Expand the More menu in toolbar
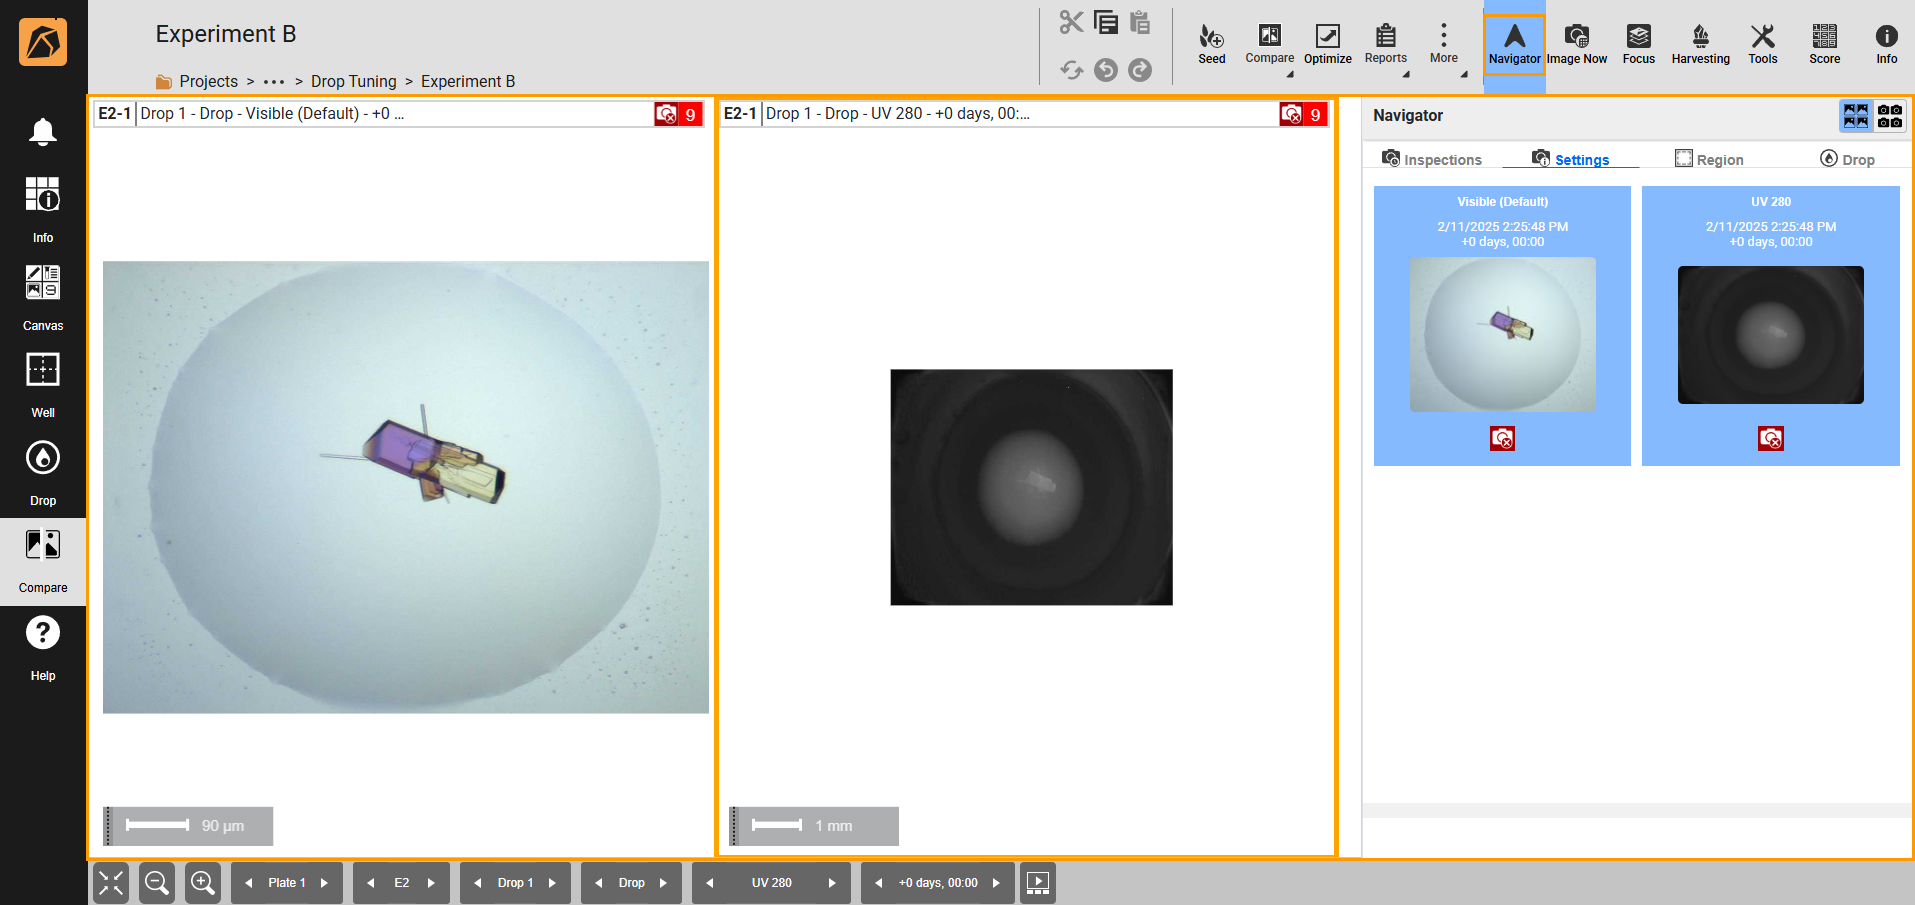Screen dimensions: 1915x905 pos(1443,44)
